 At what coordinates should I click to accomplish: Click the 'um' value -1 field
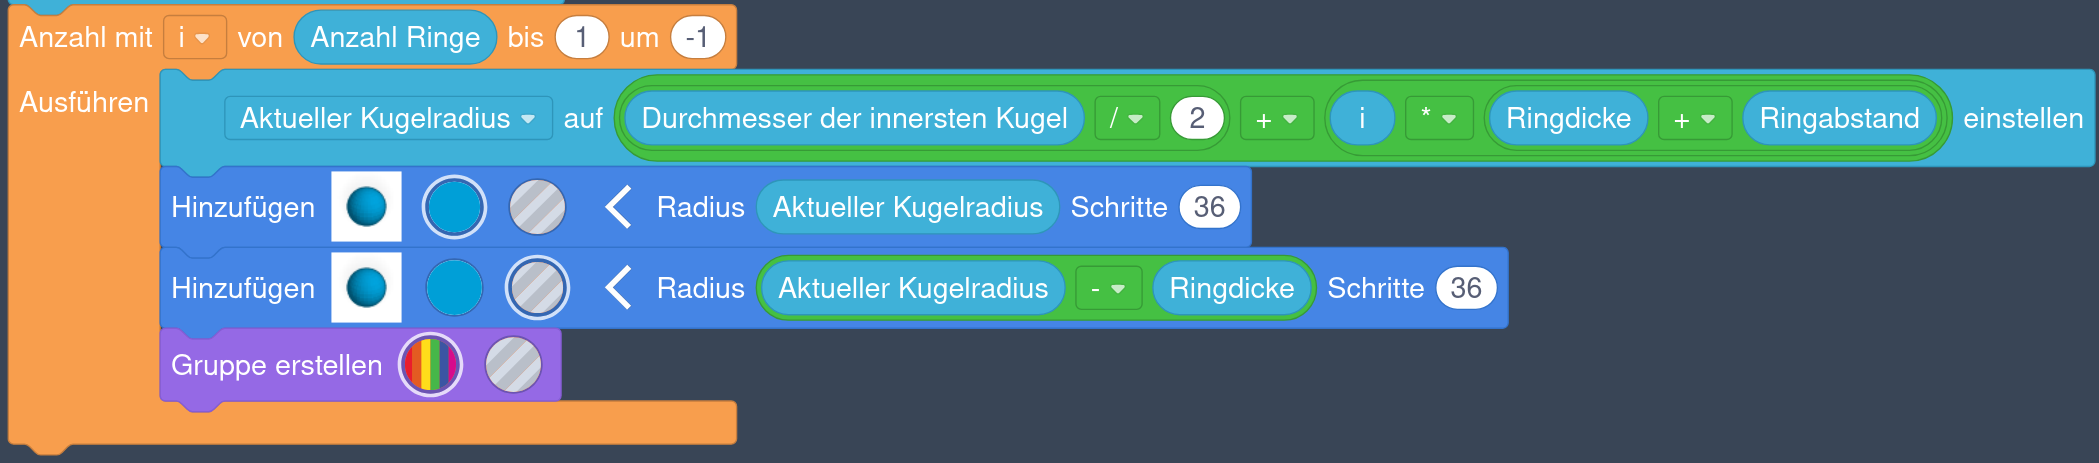697,38
